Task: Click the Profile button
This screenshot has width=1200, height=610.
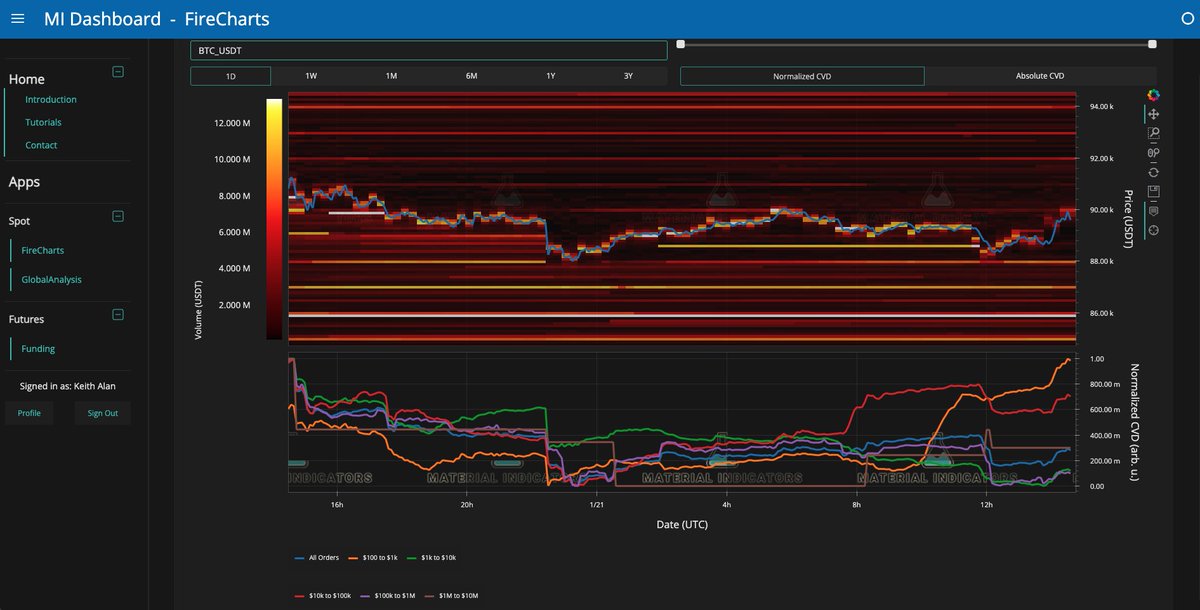Action: (x=29, y=413)
